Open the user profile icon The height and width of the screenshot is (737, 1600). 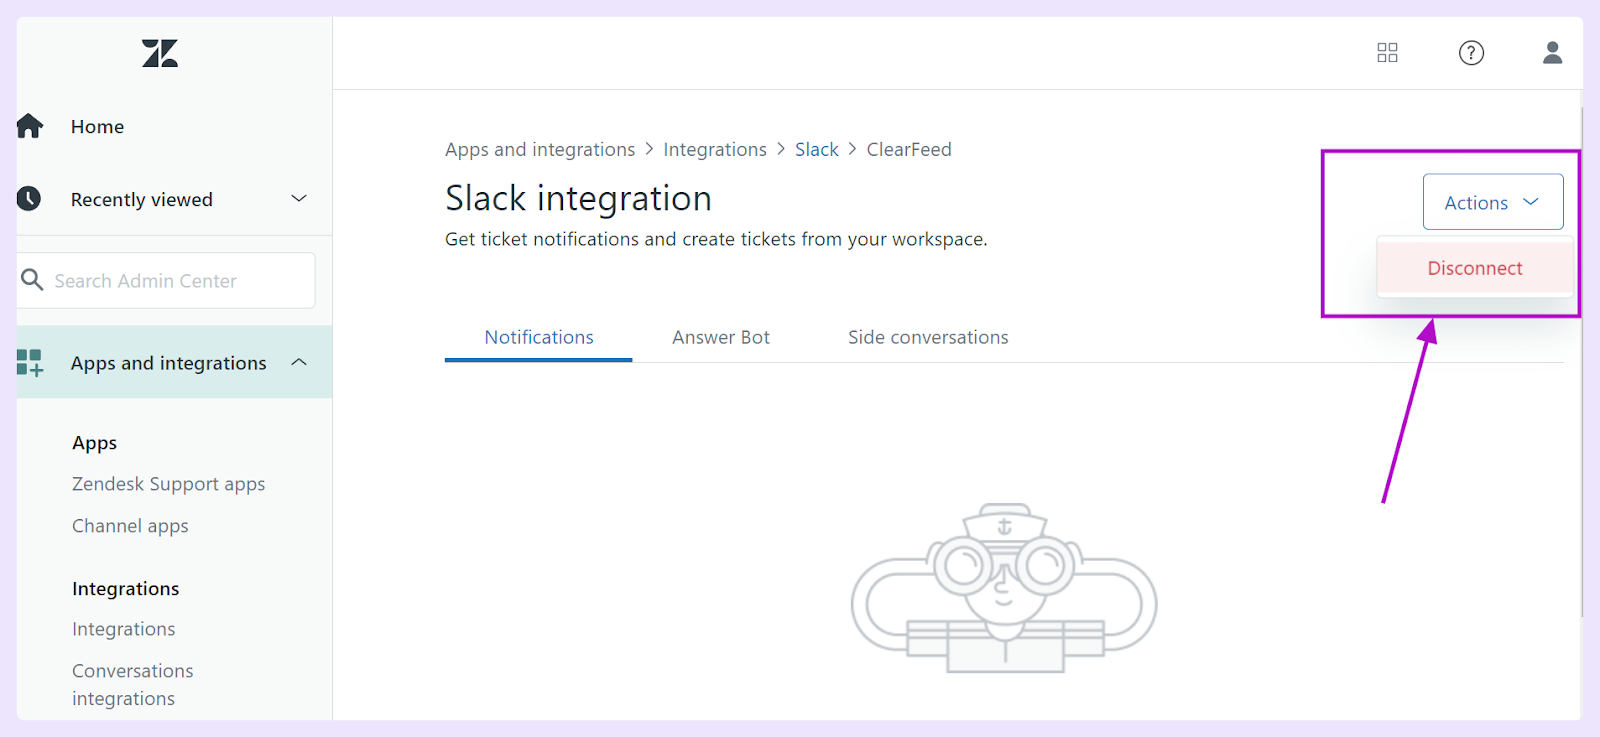[x=1552, y=52]
